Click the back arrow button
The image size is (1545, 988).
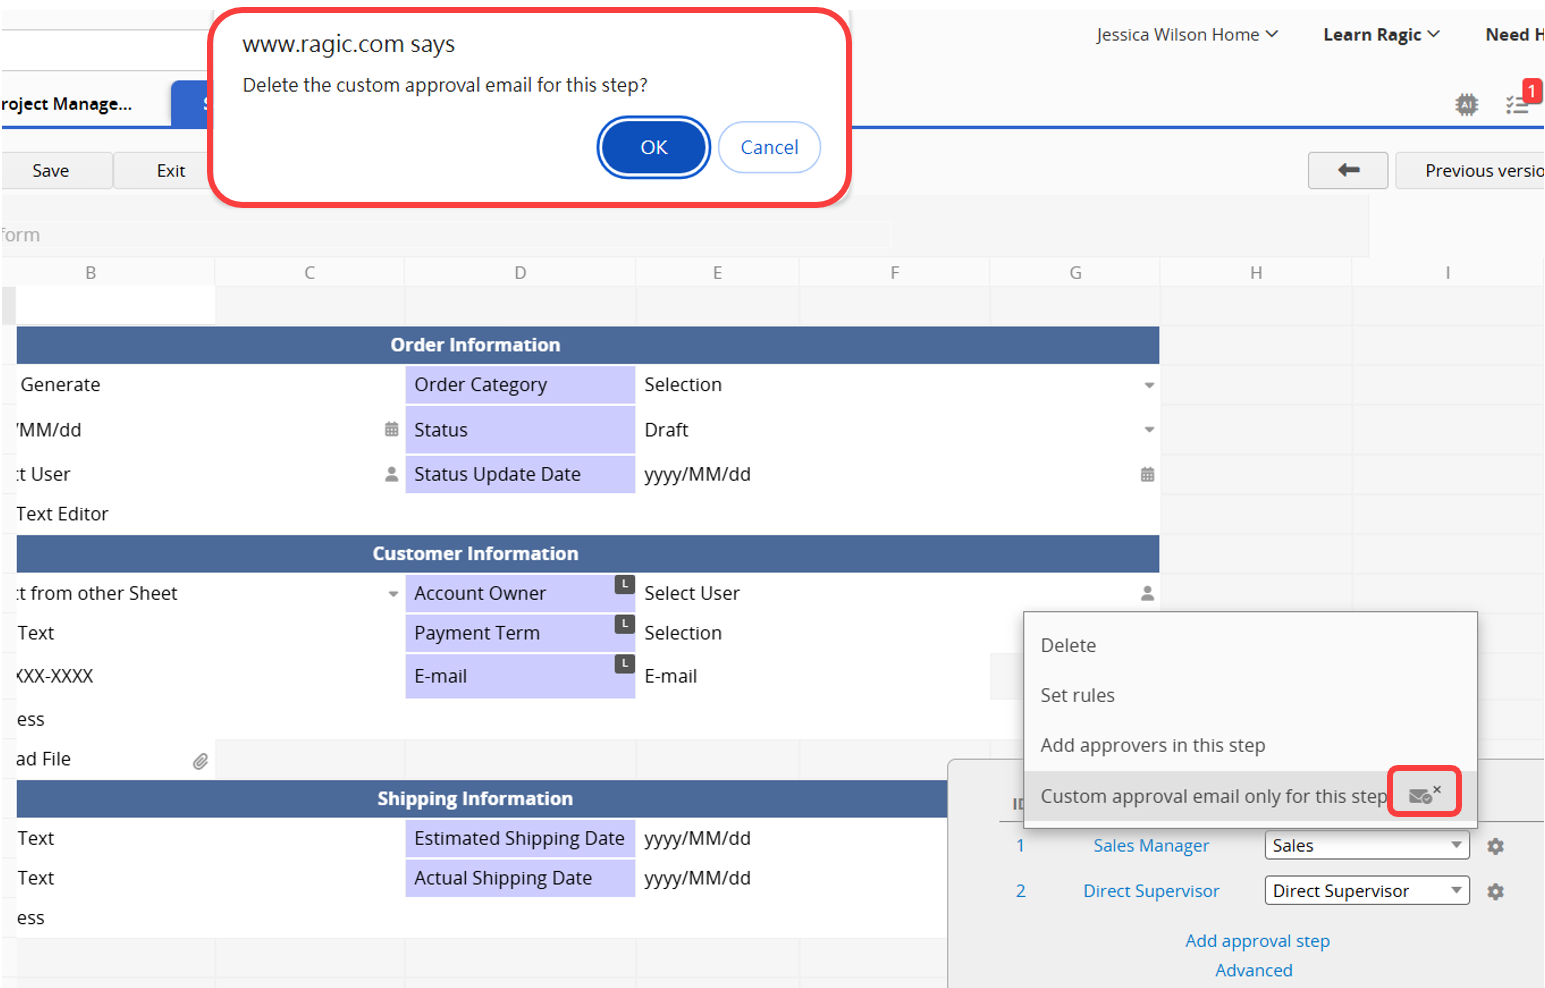coord(1347,170)
